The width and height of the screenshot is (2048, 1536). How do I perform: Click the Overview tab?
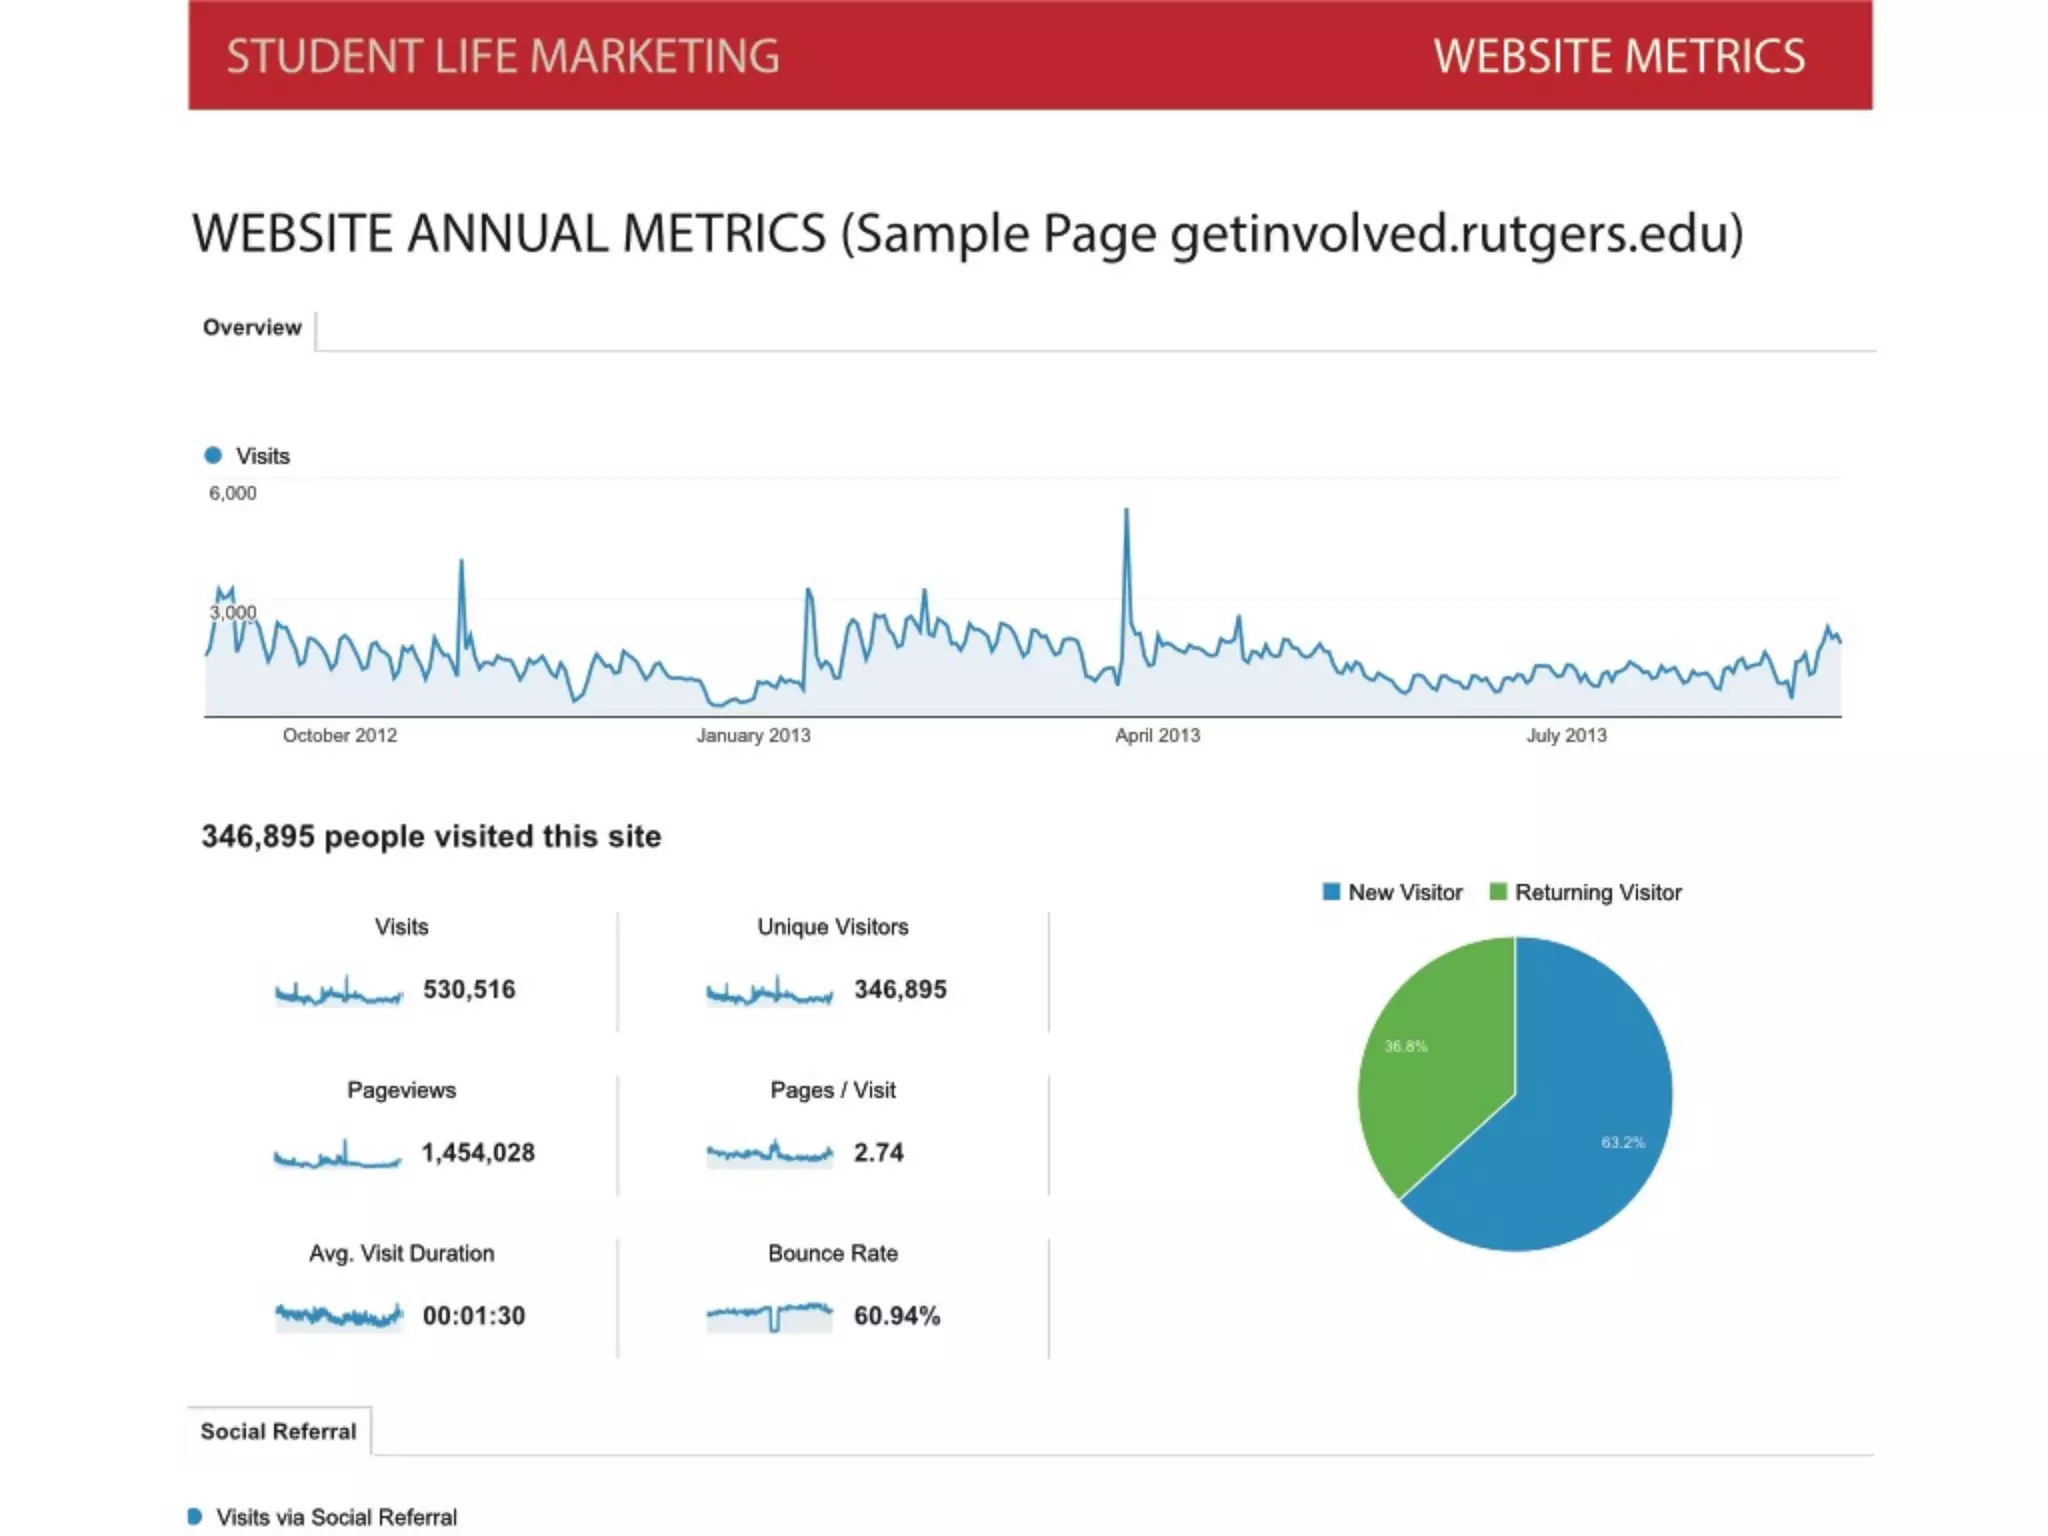[x=252, y=328]
